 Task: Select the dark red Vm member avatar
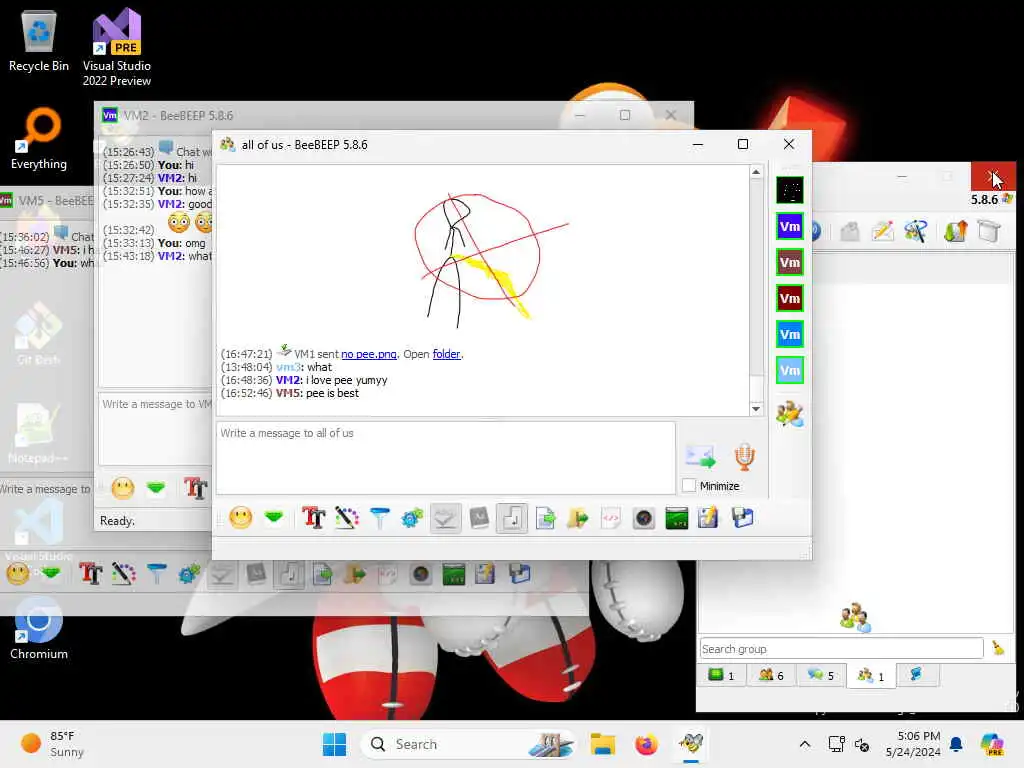[790, 298]
